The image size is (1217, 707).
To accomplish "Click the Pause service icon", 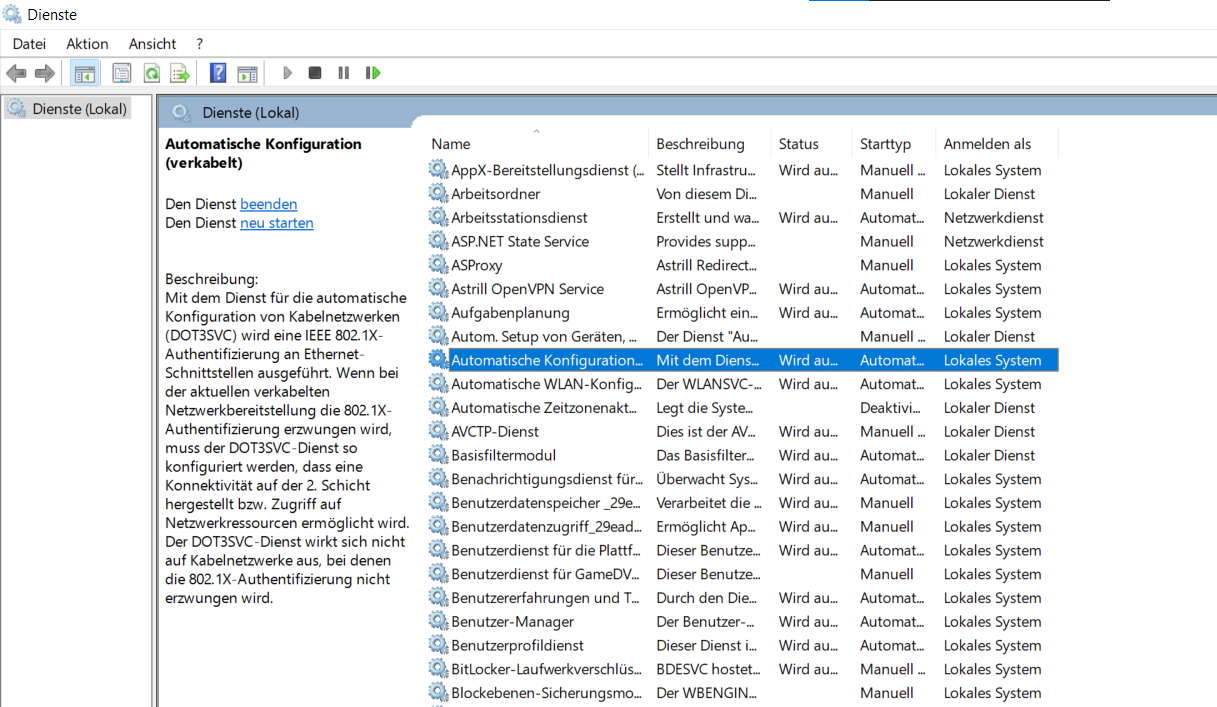I will coord(344,73).
